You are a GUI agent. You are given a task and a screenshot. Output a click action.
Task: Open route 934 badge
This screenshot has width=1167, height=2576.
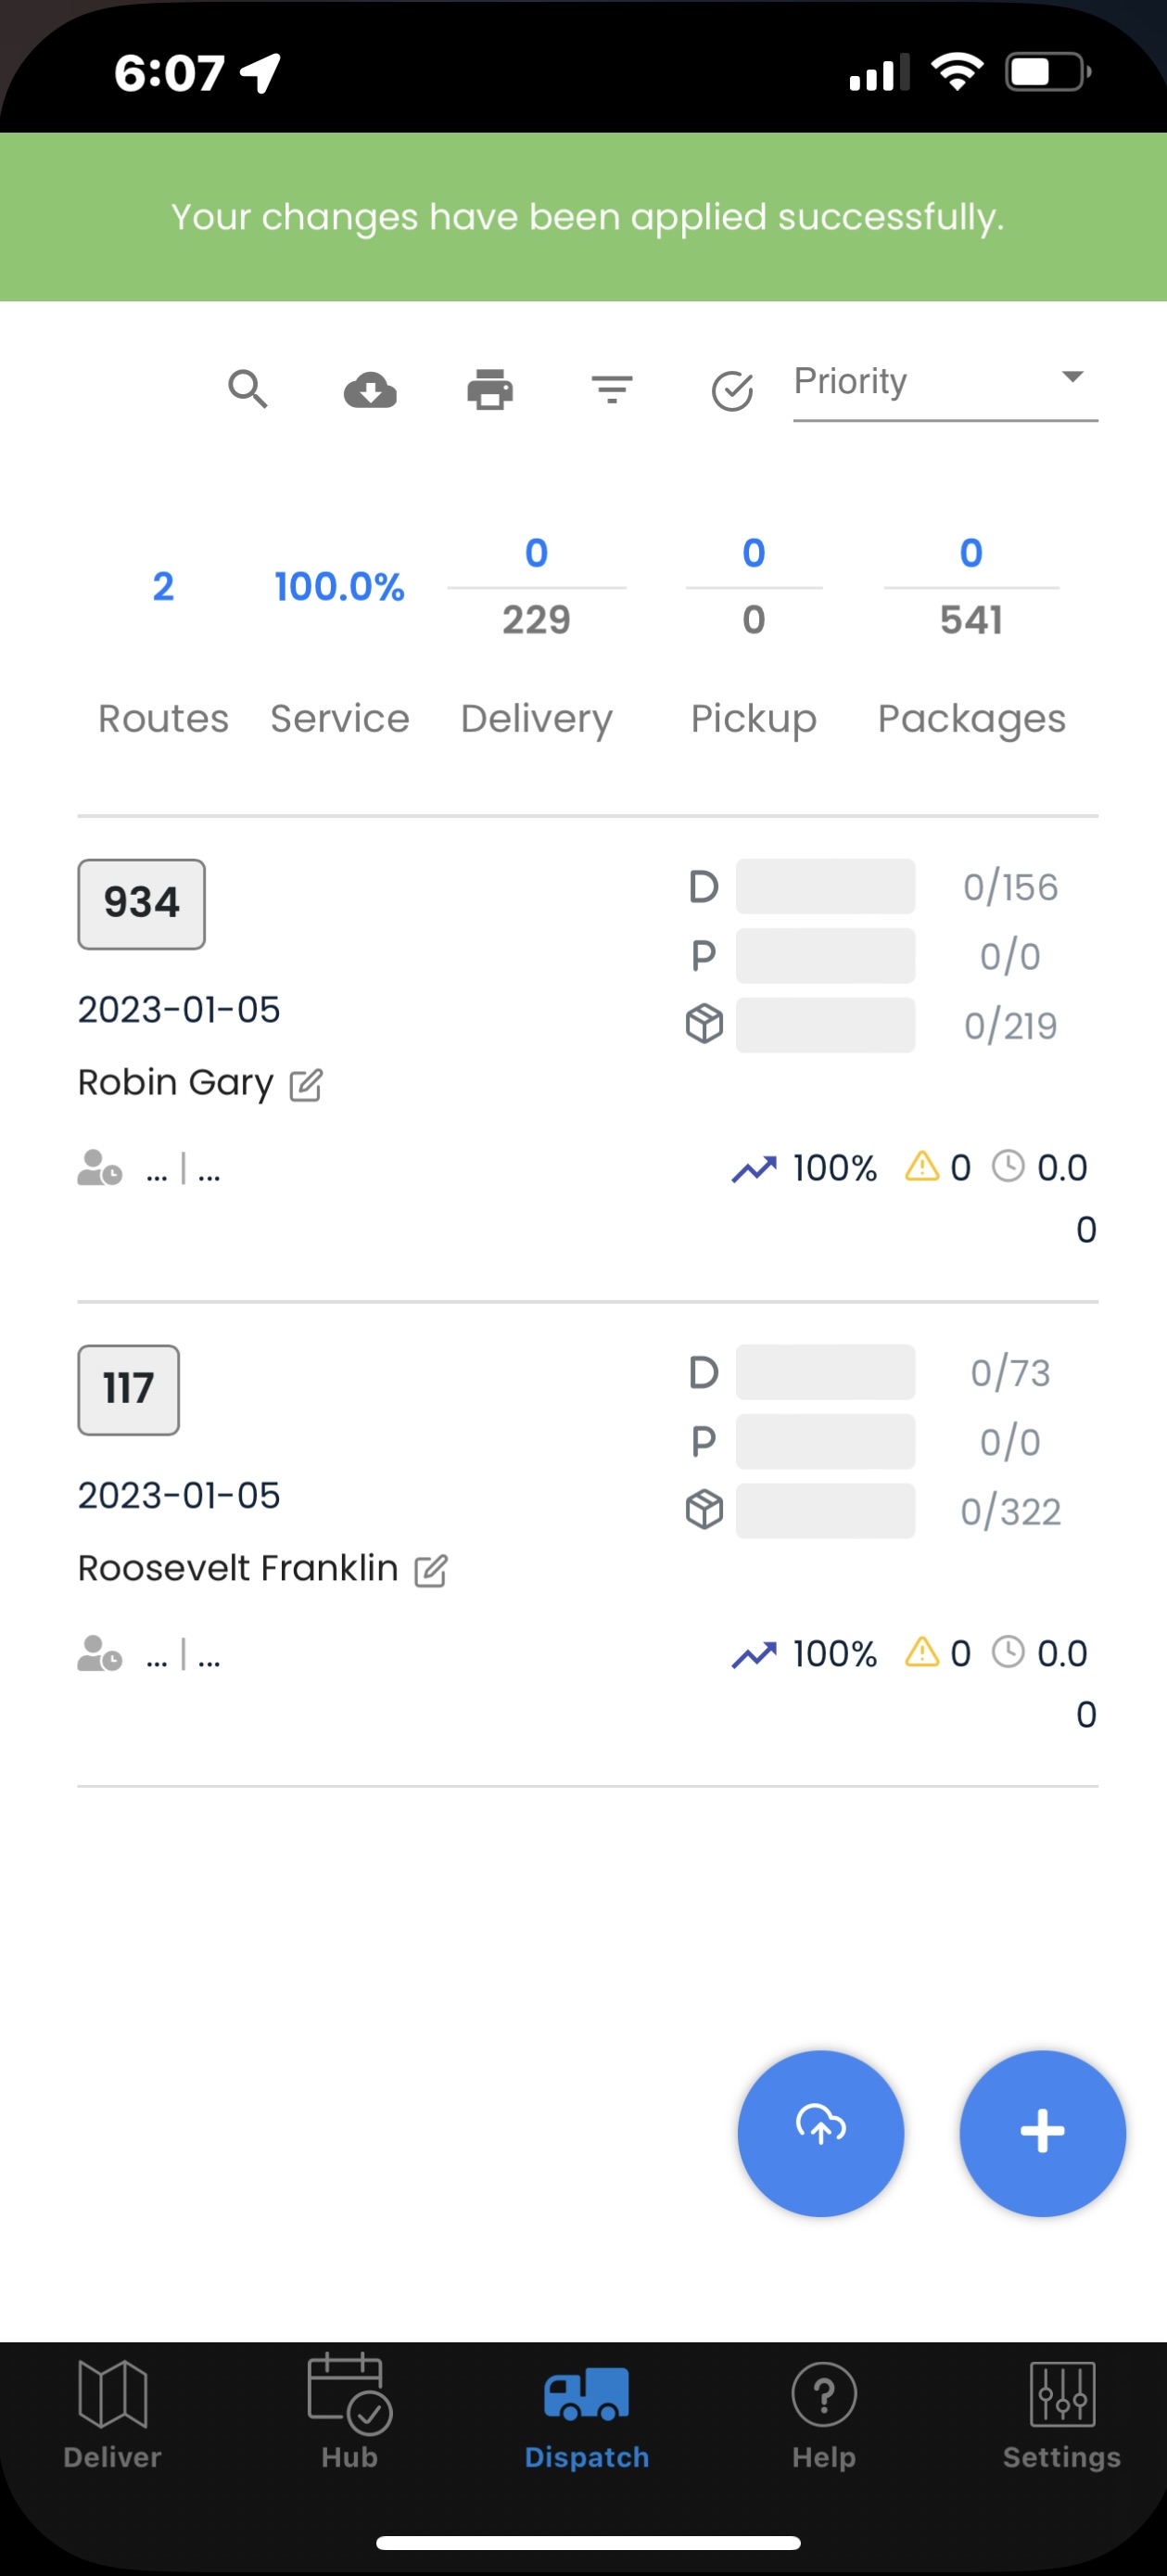142,904
